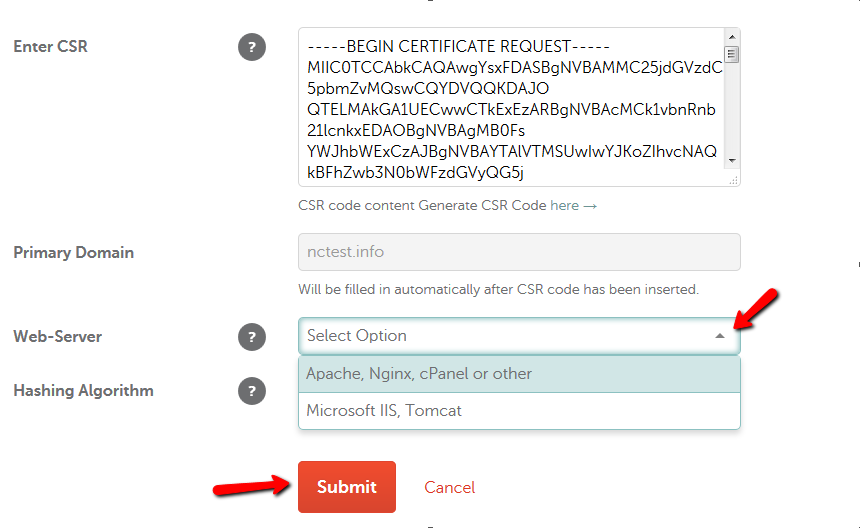This screenshot has width=860, height=528.
Task: Open help icon next to Web-Server
Action: [252, 337]
